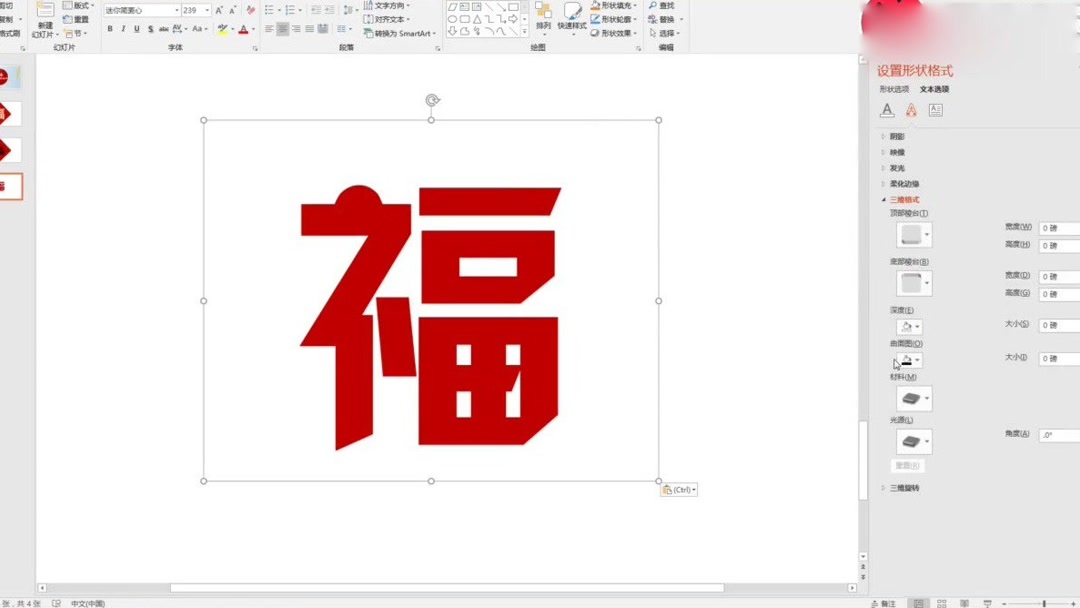Open the Ctrl paste options button near the shape
The width and height of the screenshot is (1080, 608).
click(x=679, y=489)
